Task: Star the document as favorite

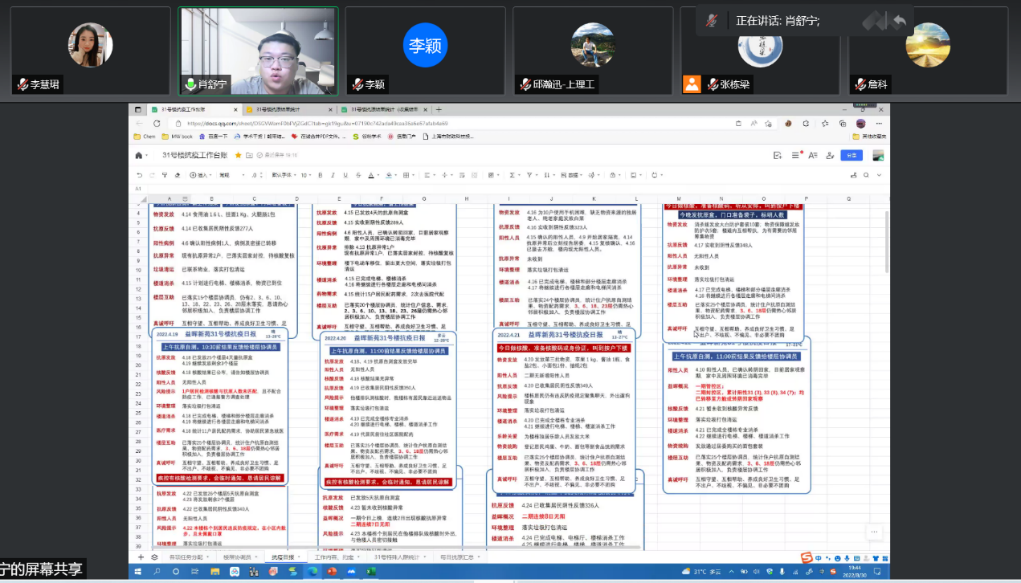Action: [x=238, y=155]
